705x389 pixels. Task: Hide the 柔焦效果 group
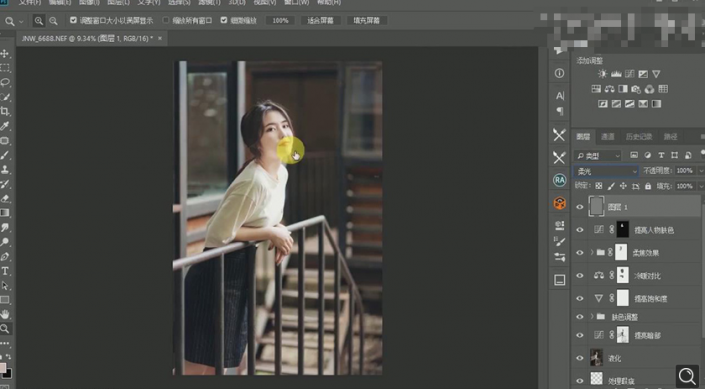580,253
